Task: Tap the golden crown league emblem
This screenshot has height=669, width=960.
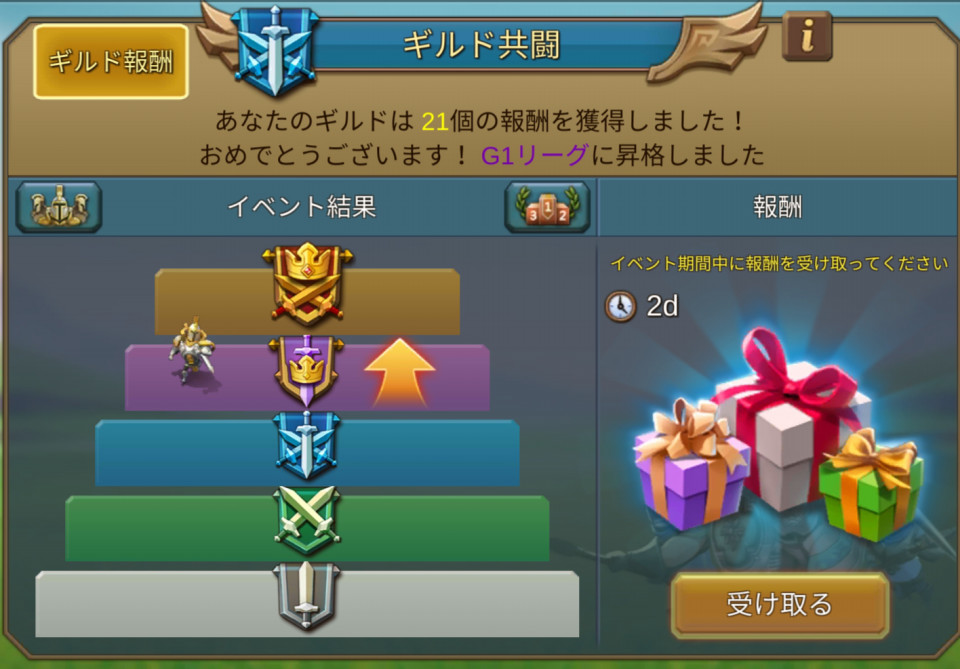Action: point(307,285)
